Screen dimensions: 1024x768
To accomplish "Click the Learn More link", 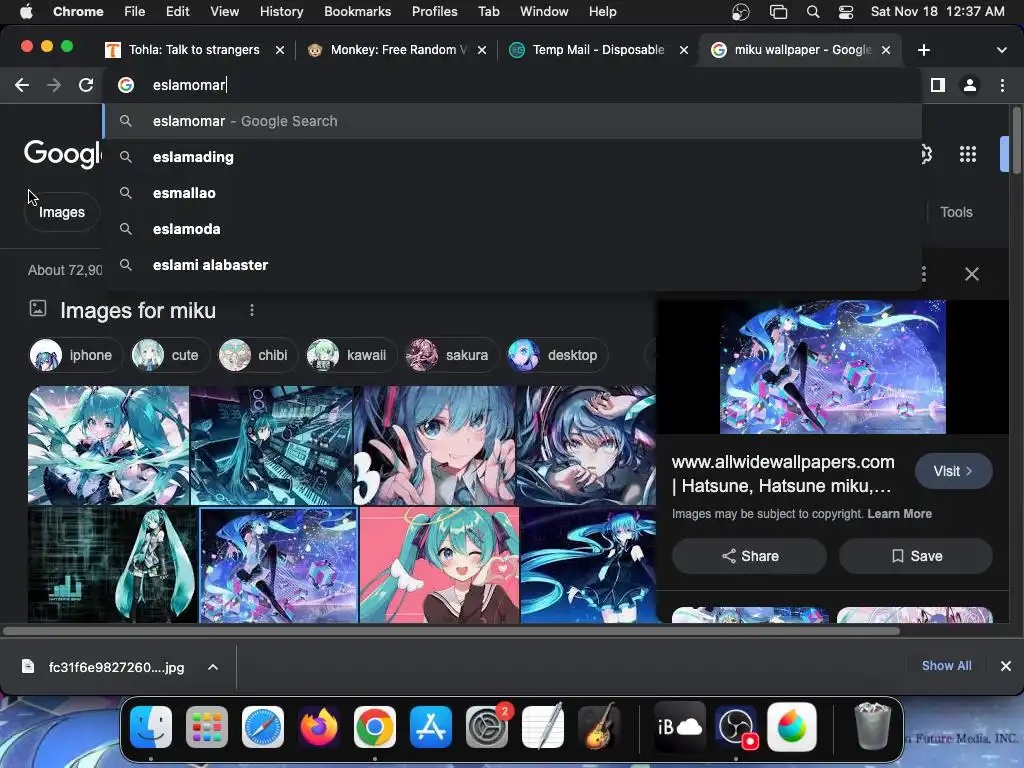I will (899, 514).
